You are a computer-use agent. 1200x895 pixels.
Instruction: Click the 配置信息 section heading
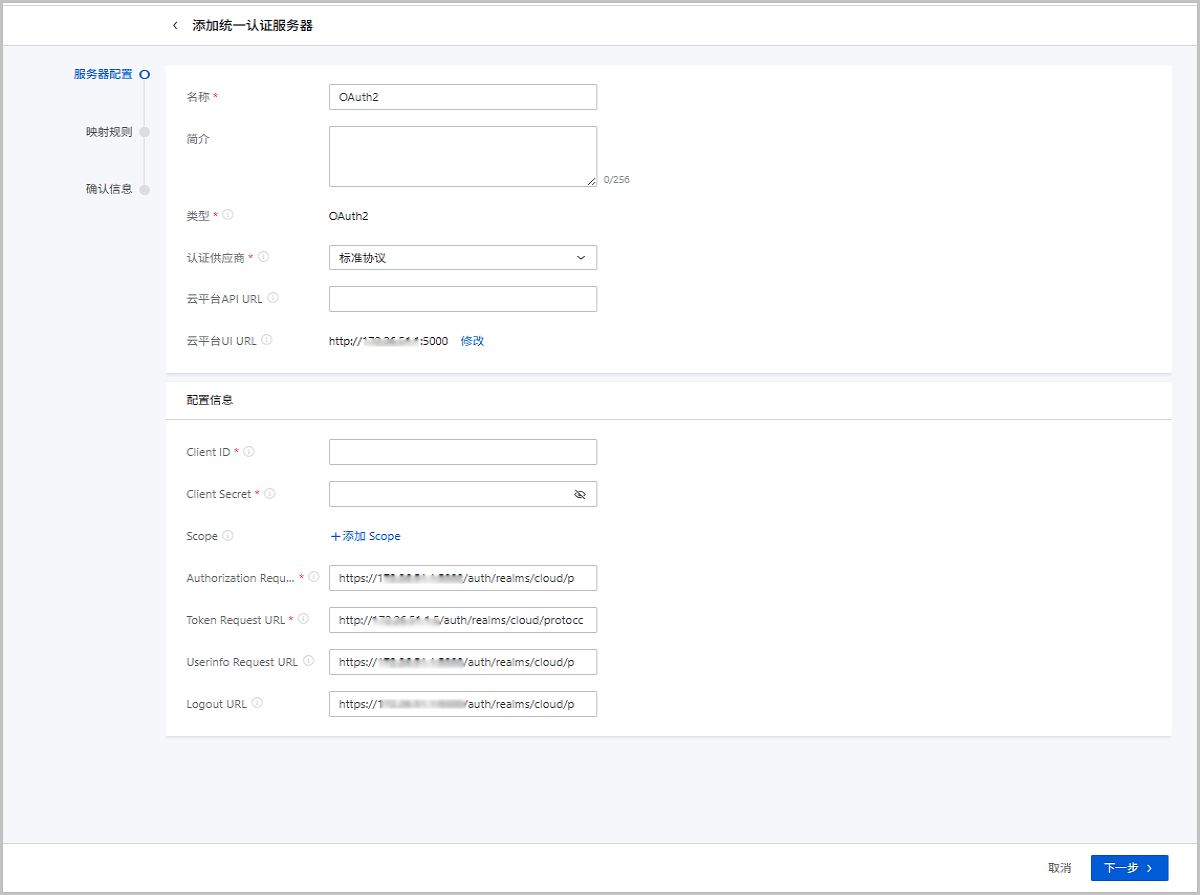(210, 400)
